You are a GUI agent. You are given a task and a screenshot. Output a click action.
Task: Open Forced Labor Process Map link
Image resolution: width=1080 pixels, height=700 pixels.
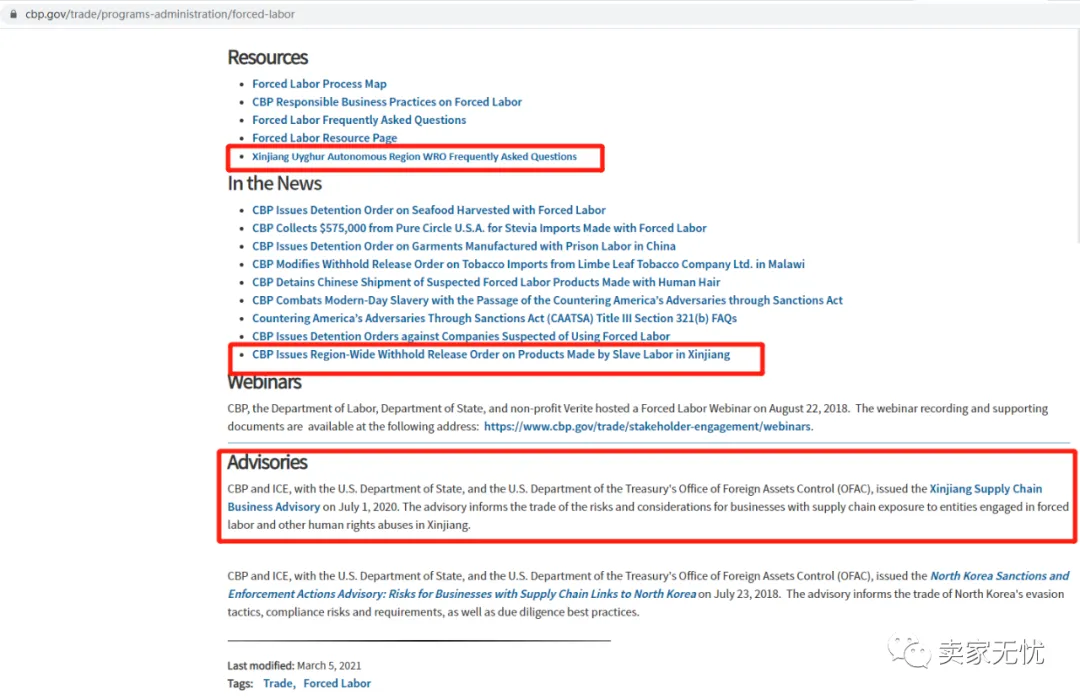point(319,83)
